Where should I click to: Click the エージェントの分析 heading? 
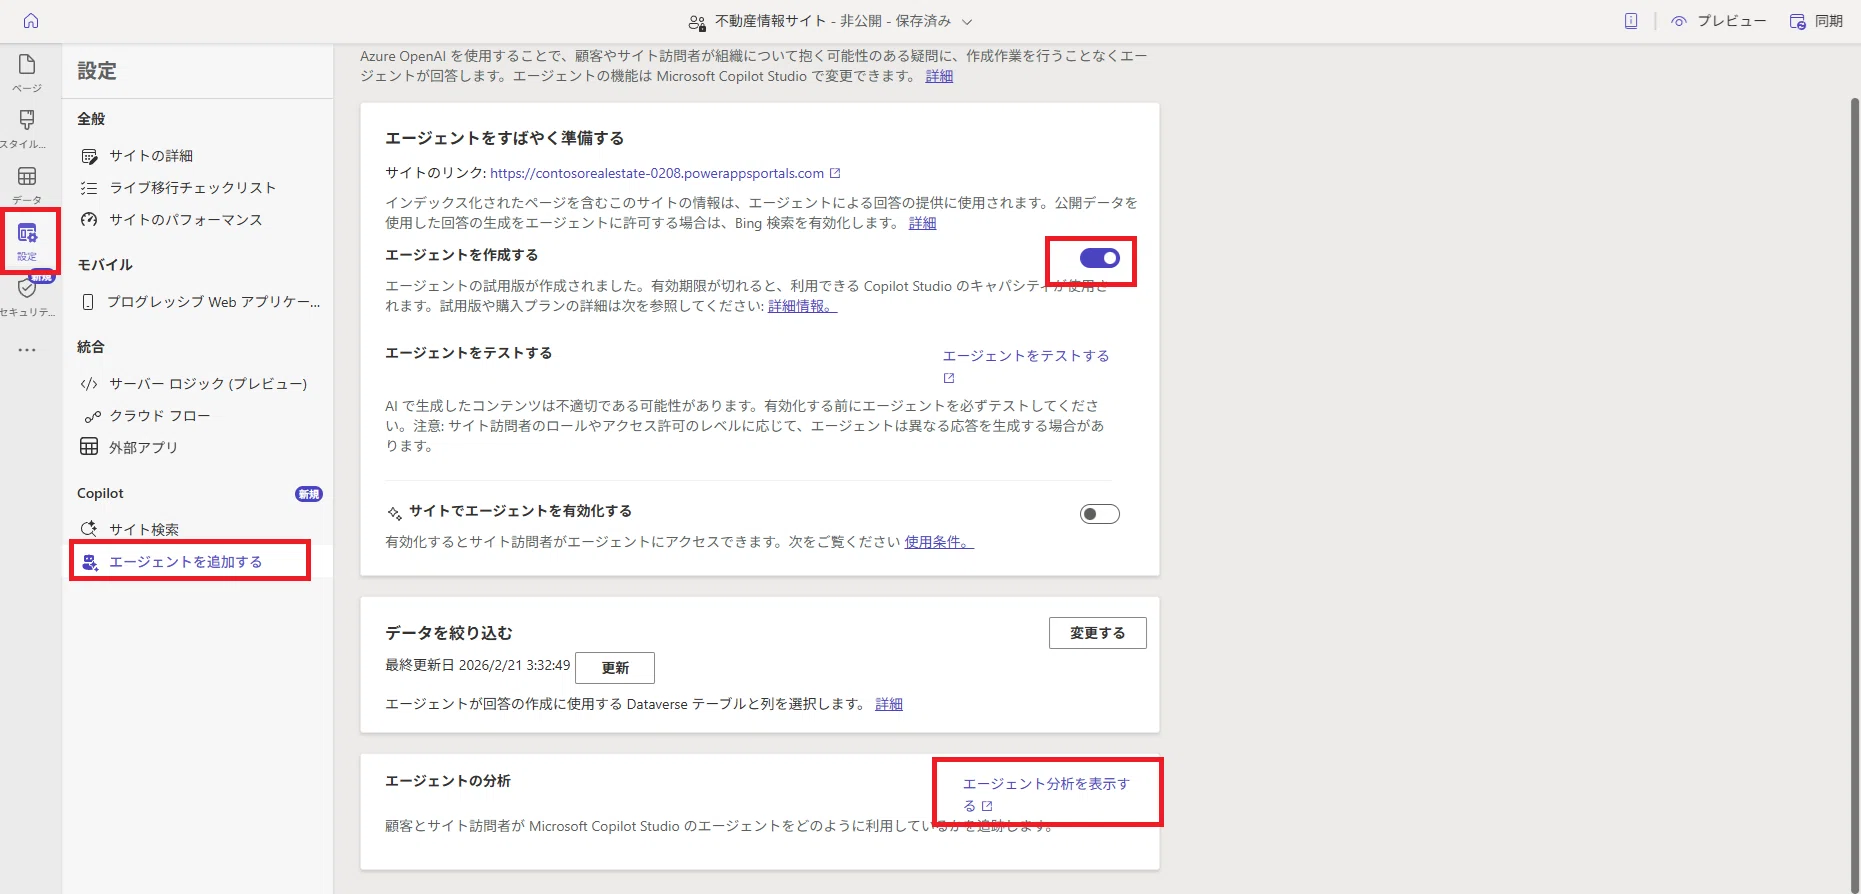[448, 781]
